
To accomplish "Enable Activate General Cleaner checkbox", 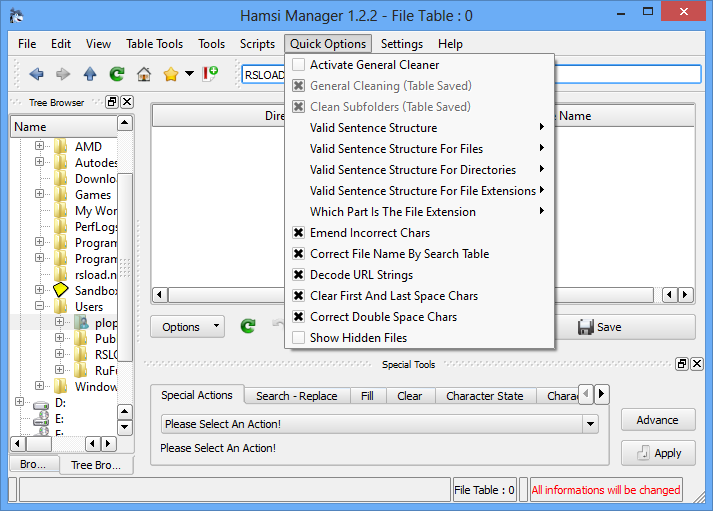I will [298, 65].
